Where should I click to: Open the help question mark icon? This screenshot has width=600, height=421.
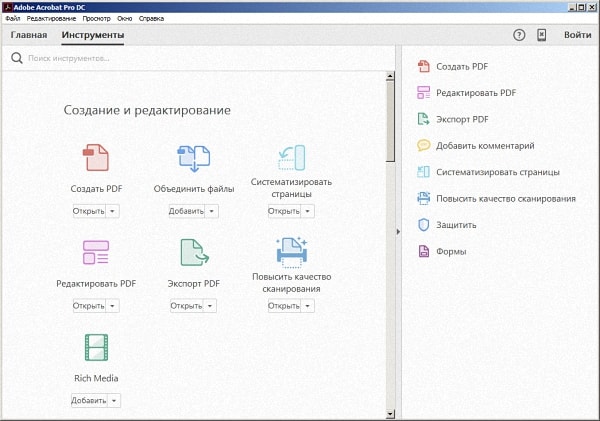pyautogui.click(x=519, y=35)
